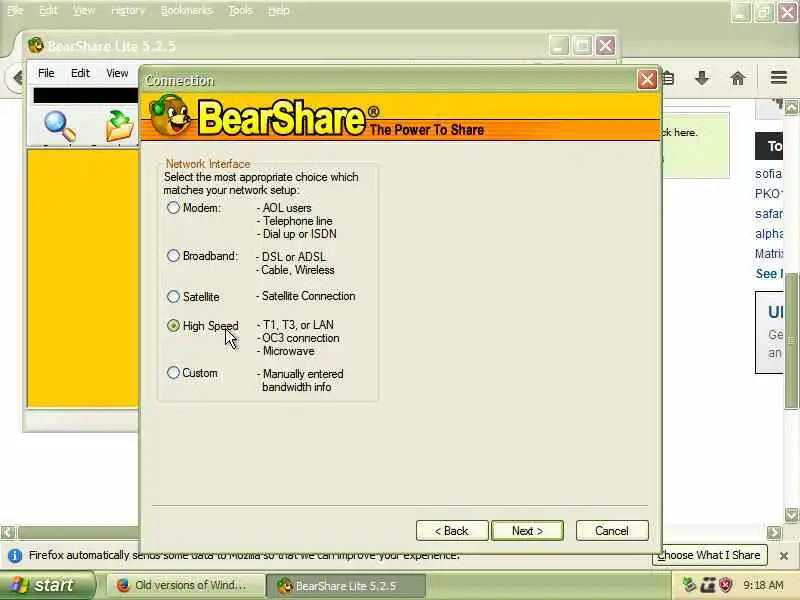Screen dimensions: 800x600
Task: Click the Firefox info notification icon
Action: coord(15,555)
